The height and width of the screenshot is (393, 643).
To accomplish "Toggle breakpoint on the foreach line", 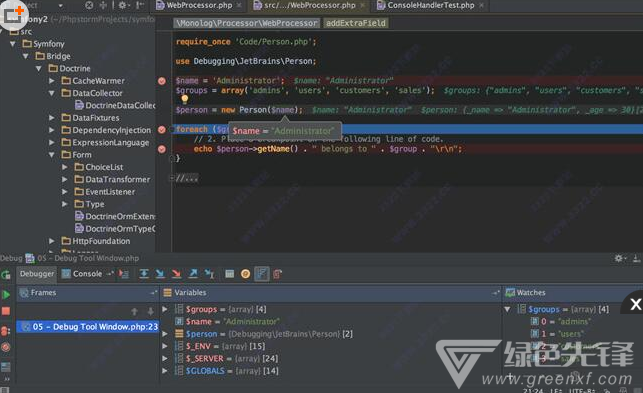I will [x=162, y=130].
